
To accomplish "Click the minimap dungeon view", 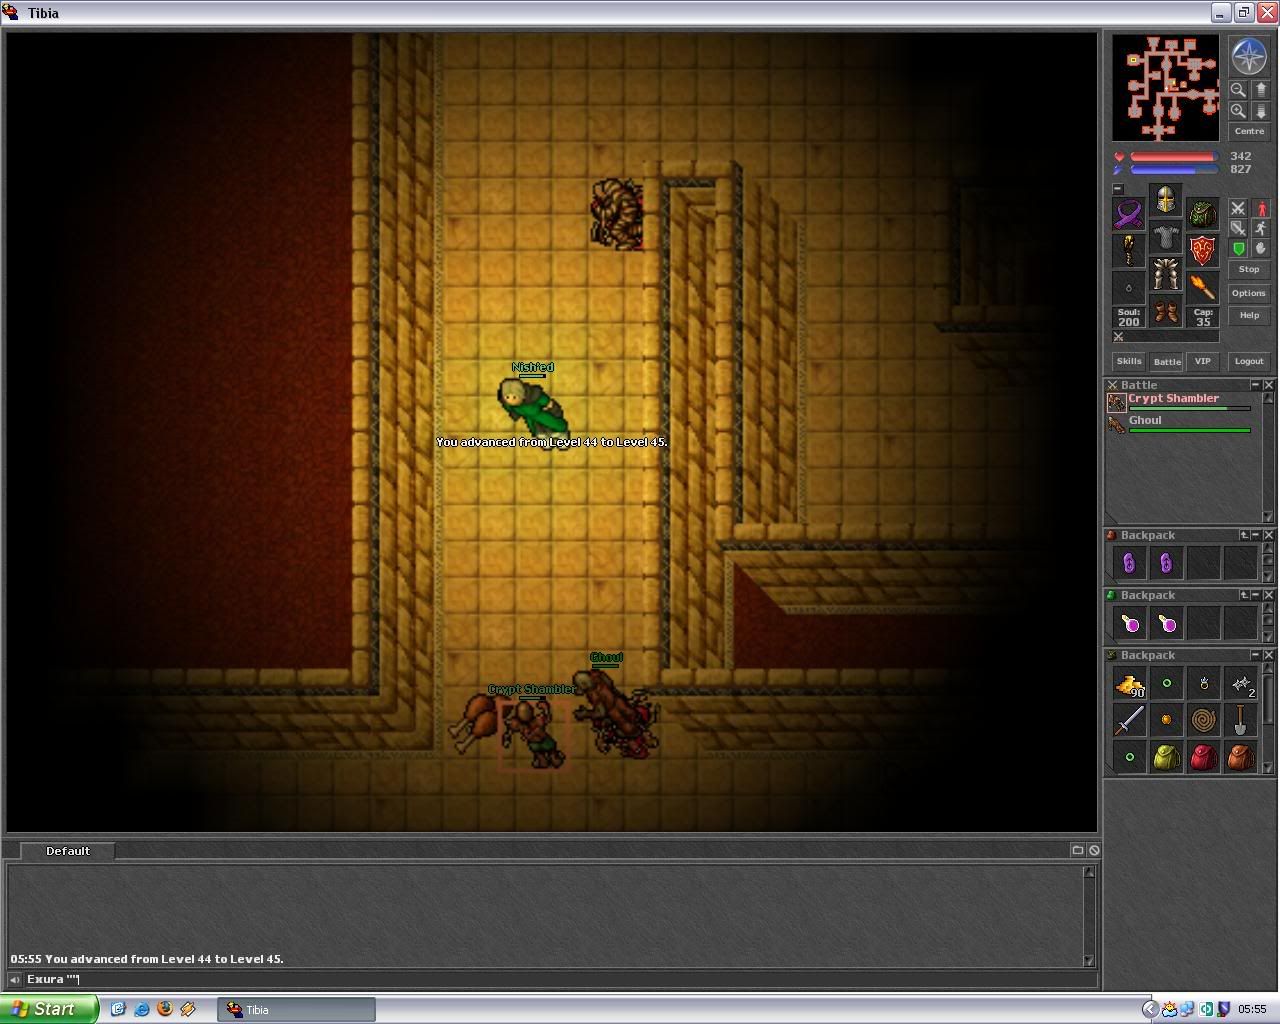I will pyautogui.click(x=1166, y=88).
